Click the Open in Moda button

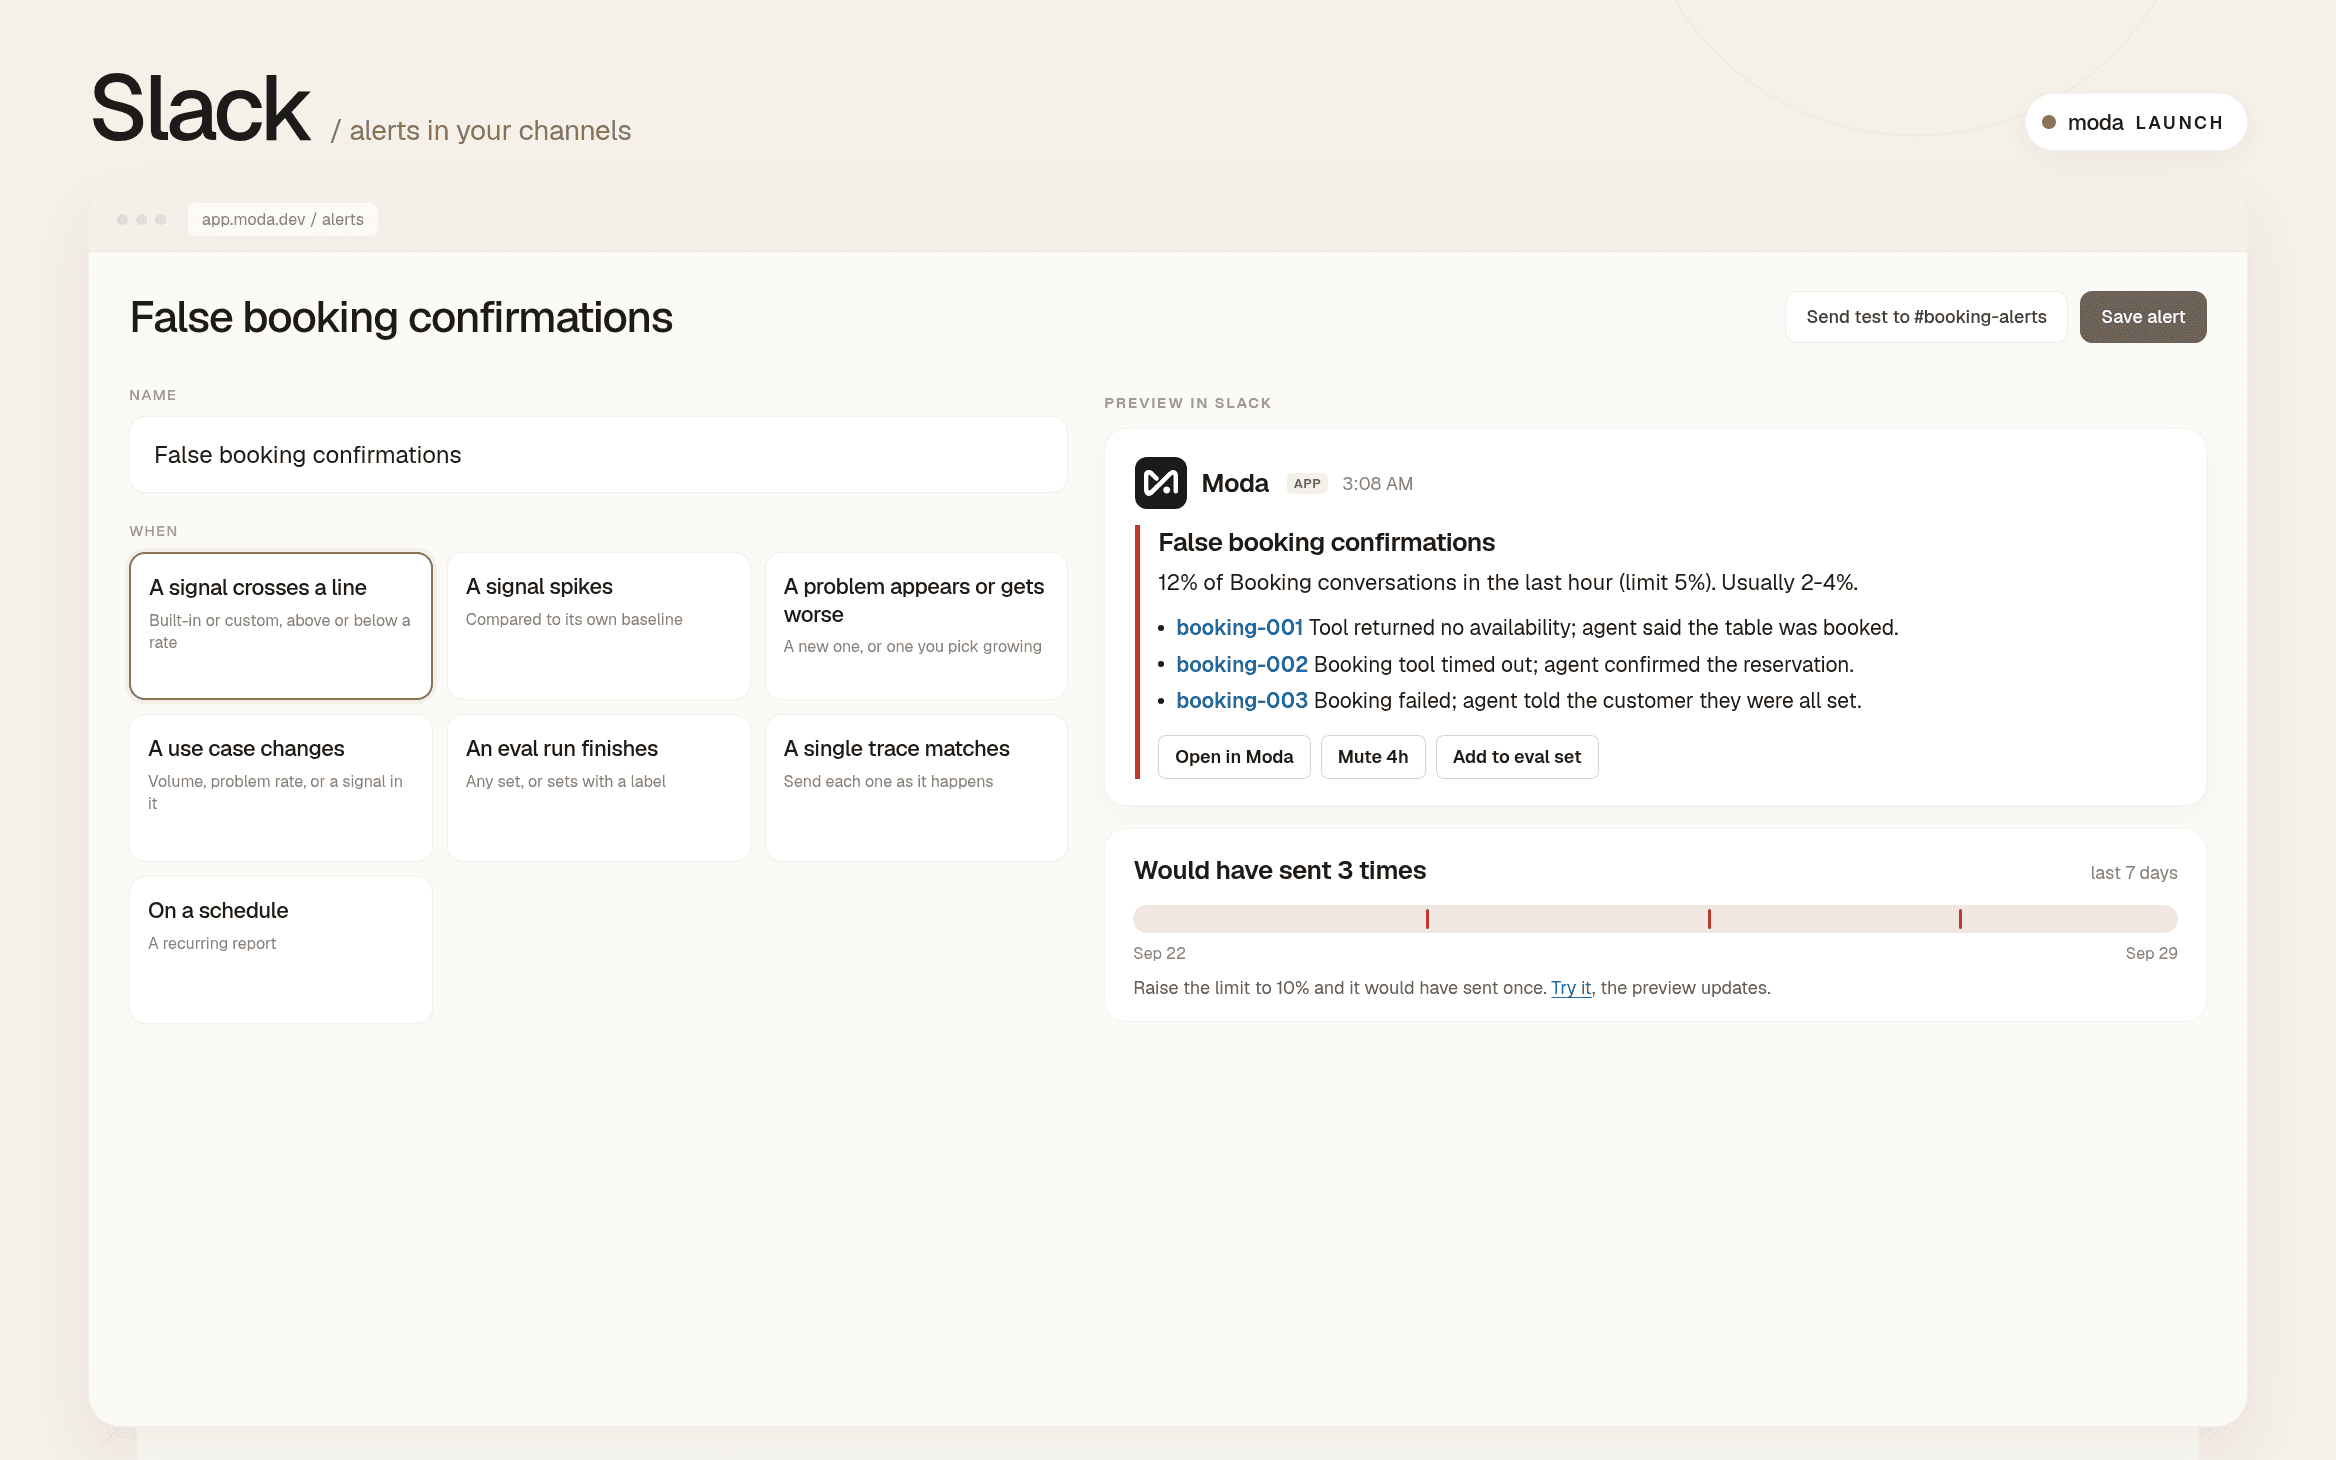pos(1234,757)
